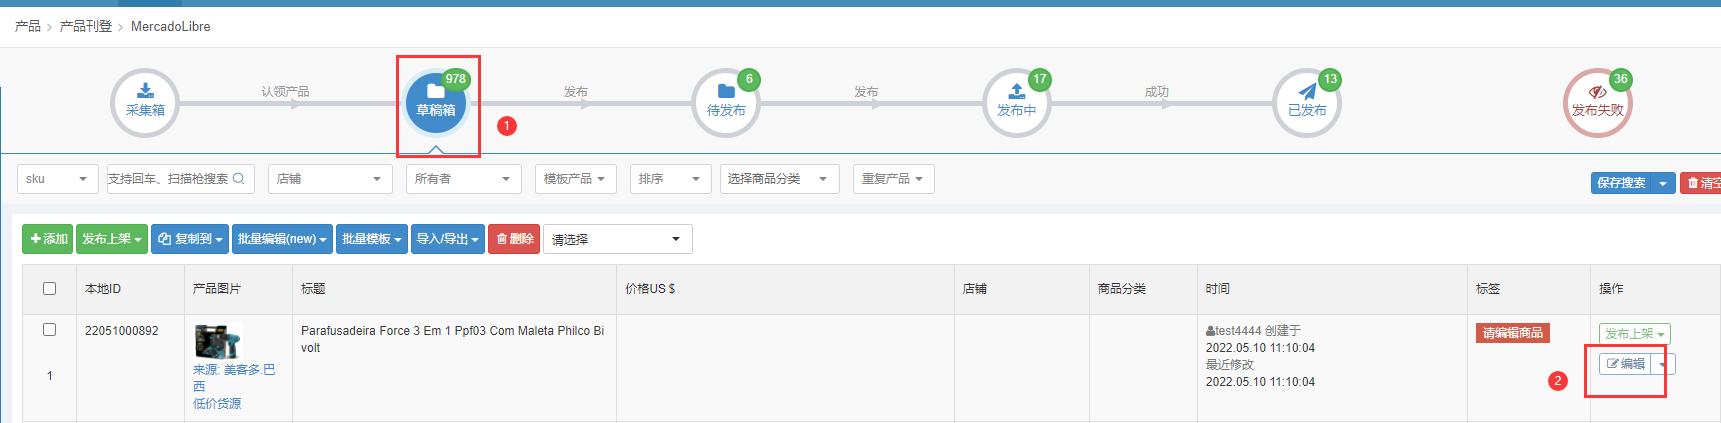Open the 批量编辑(new) bulk edit menu
1721x423 pixels.
click(x=282, y=239)
